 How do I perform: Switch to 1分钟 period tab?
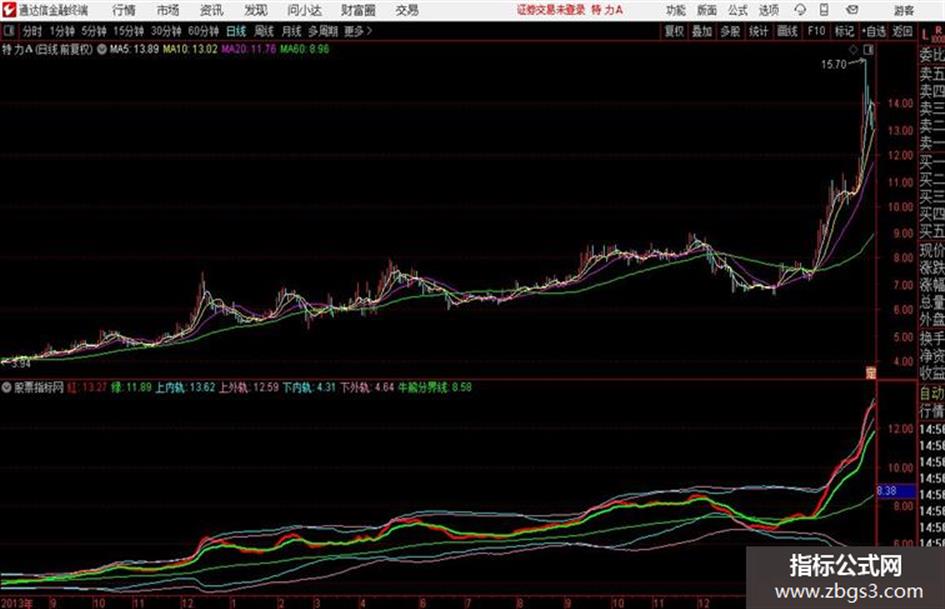tap(62, 31)
